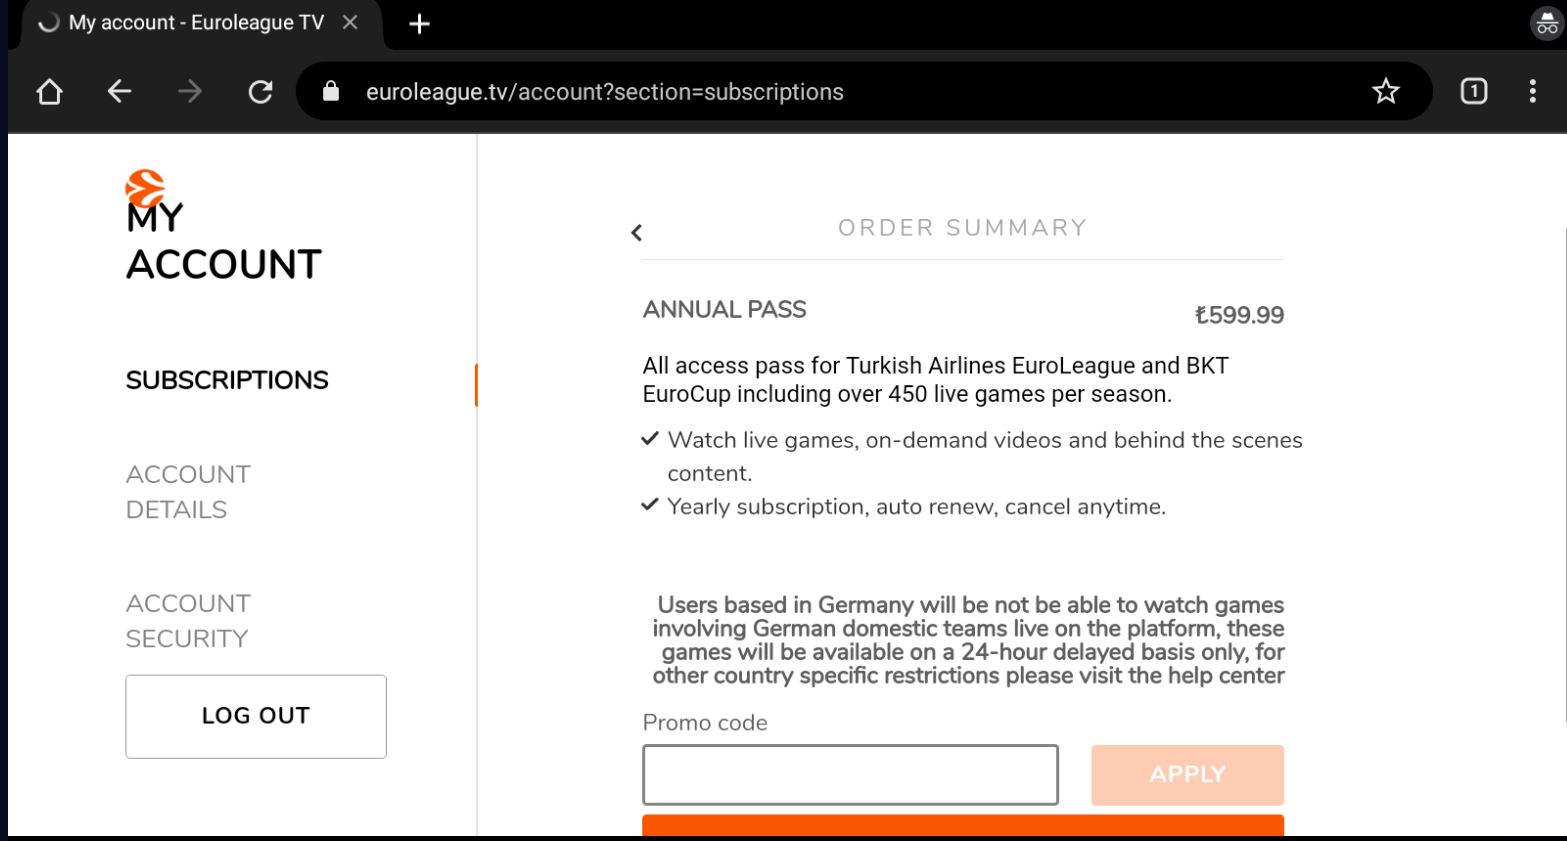This screenshot has height=841, width=1567.
Task: Click the Euroleague logo above My Account
Action: click(x=145, y=188)
